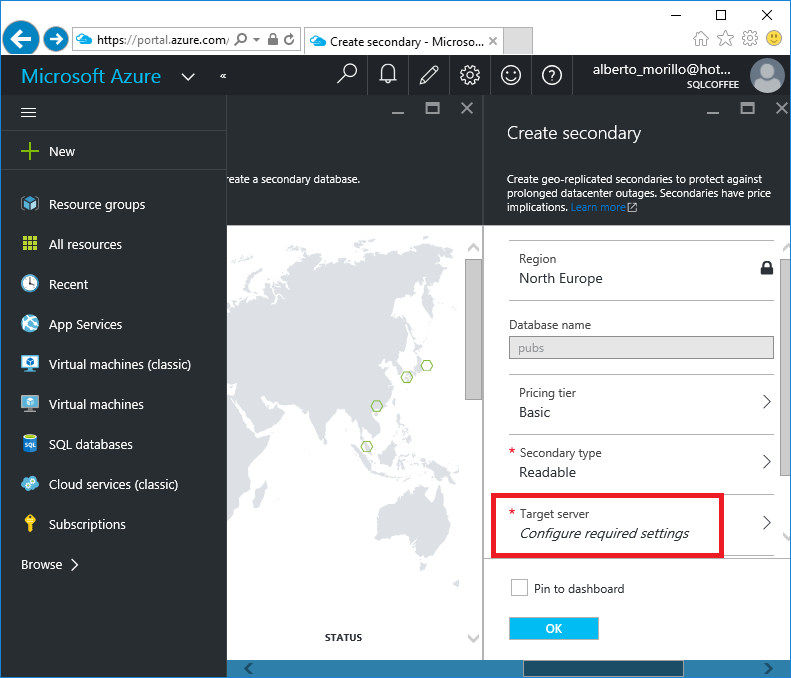Viewport: 791px width, 678px height.
Task: Click the horizontal scrollbar thumb at bottom
Action: tap(603, 668)
